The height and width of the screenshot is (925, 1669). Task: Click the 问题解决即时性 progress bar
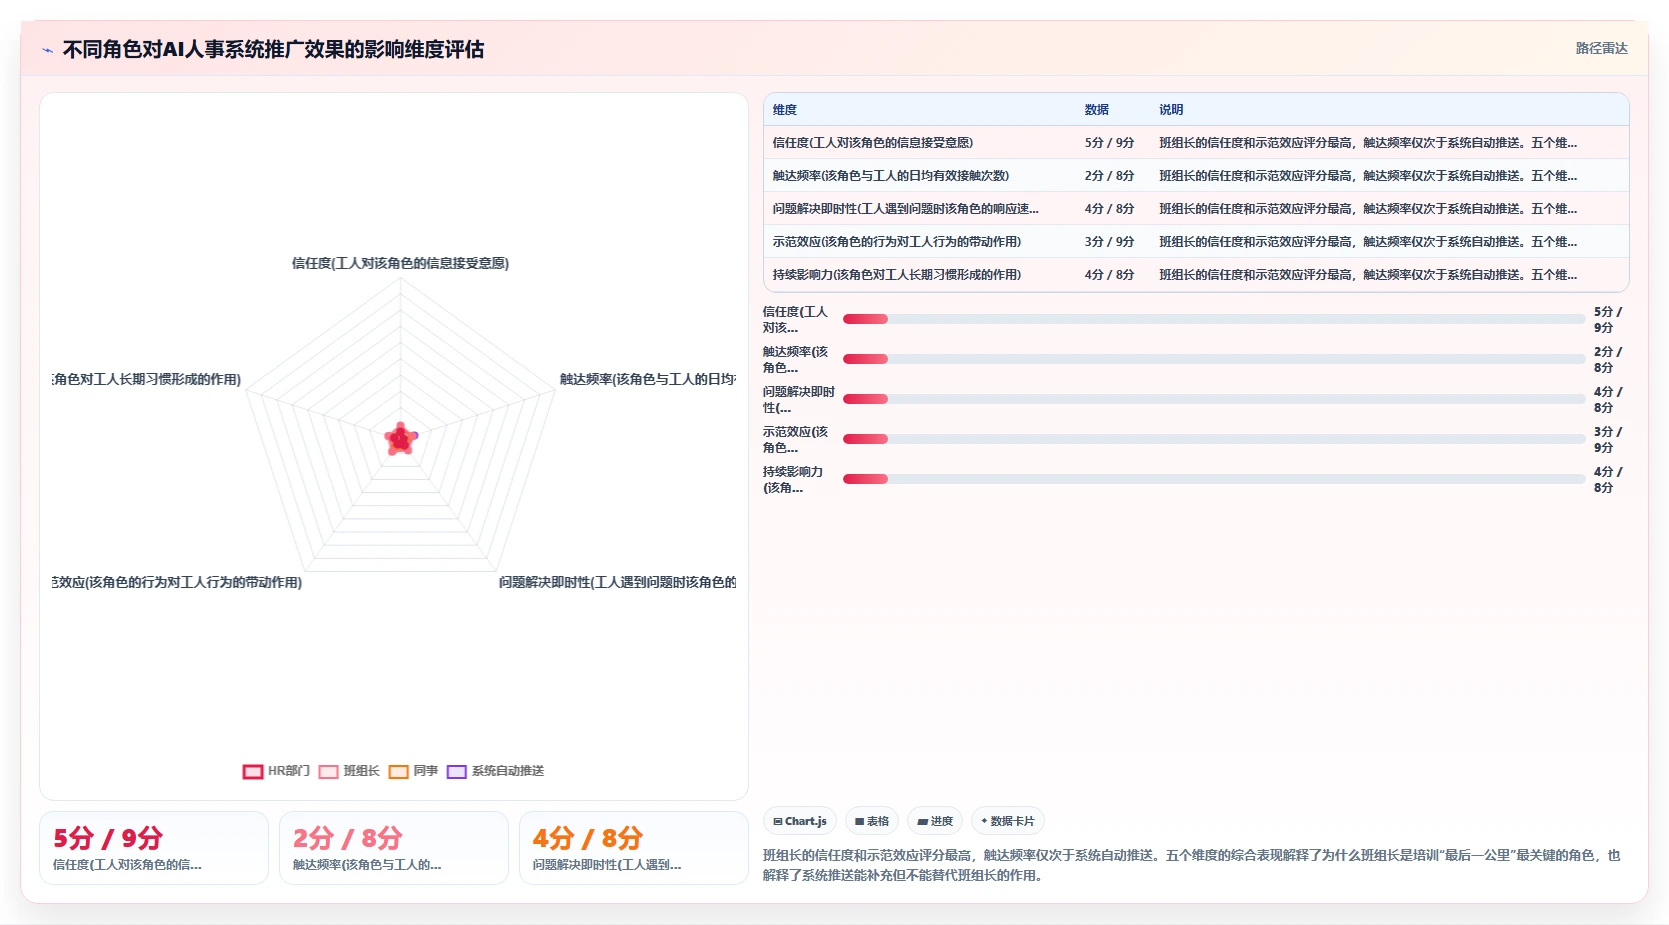coord(1214,399)
